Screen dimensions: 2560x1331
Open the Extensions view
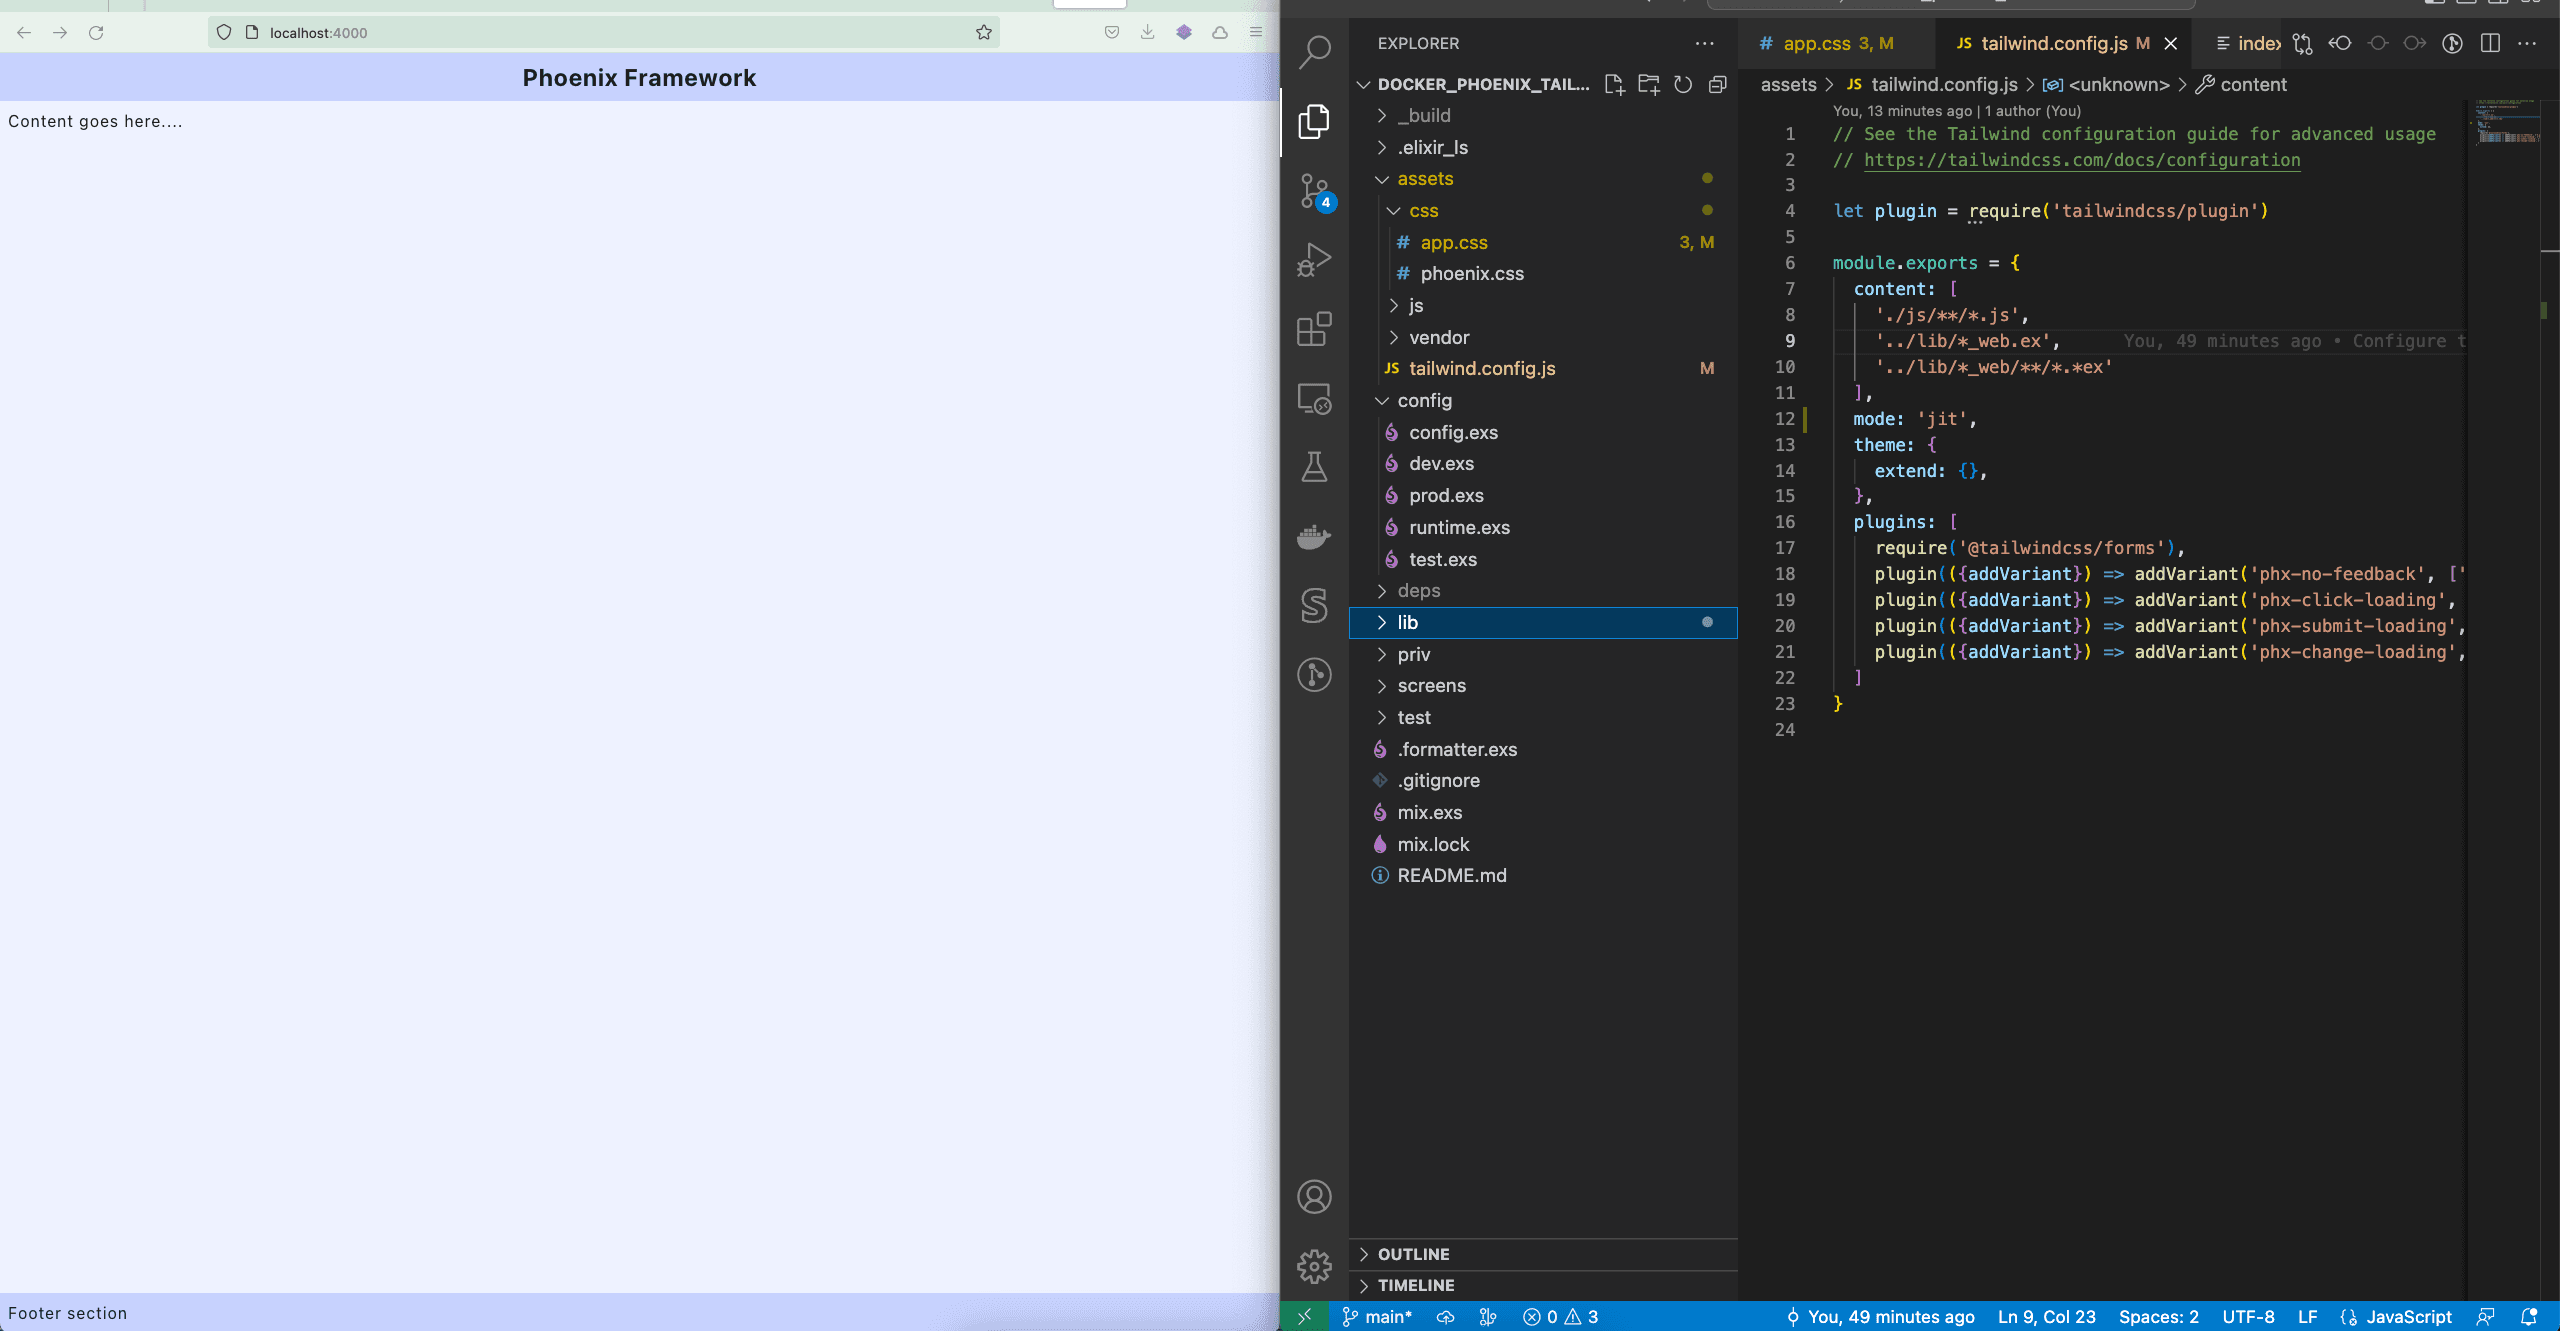click(x=1313, y=330)
